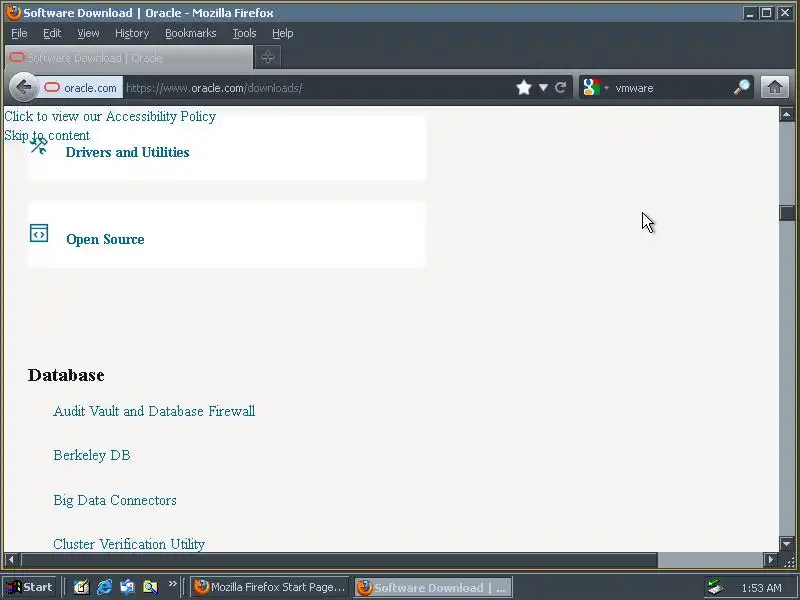Select the Software Download | Oracle tab
This screenshot has height=600, width=800.
click(x=129, y=57)
